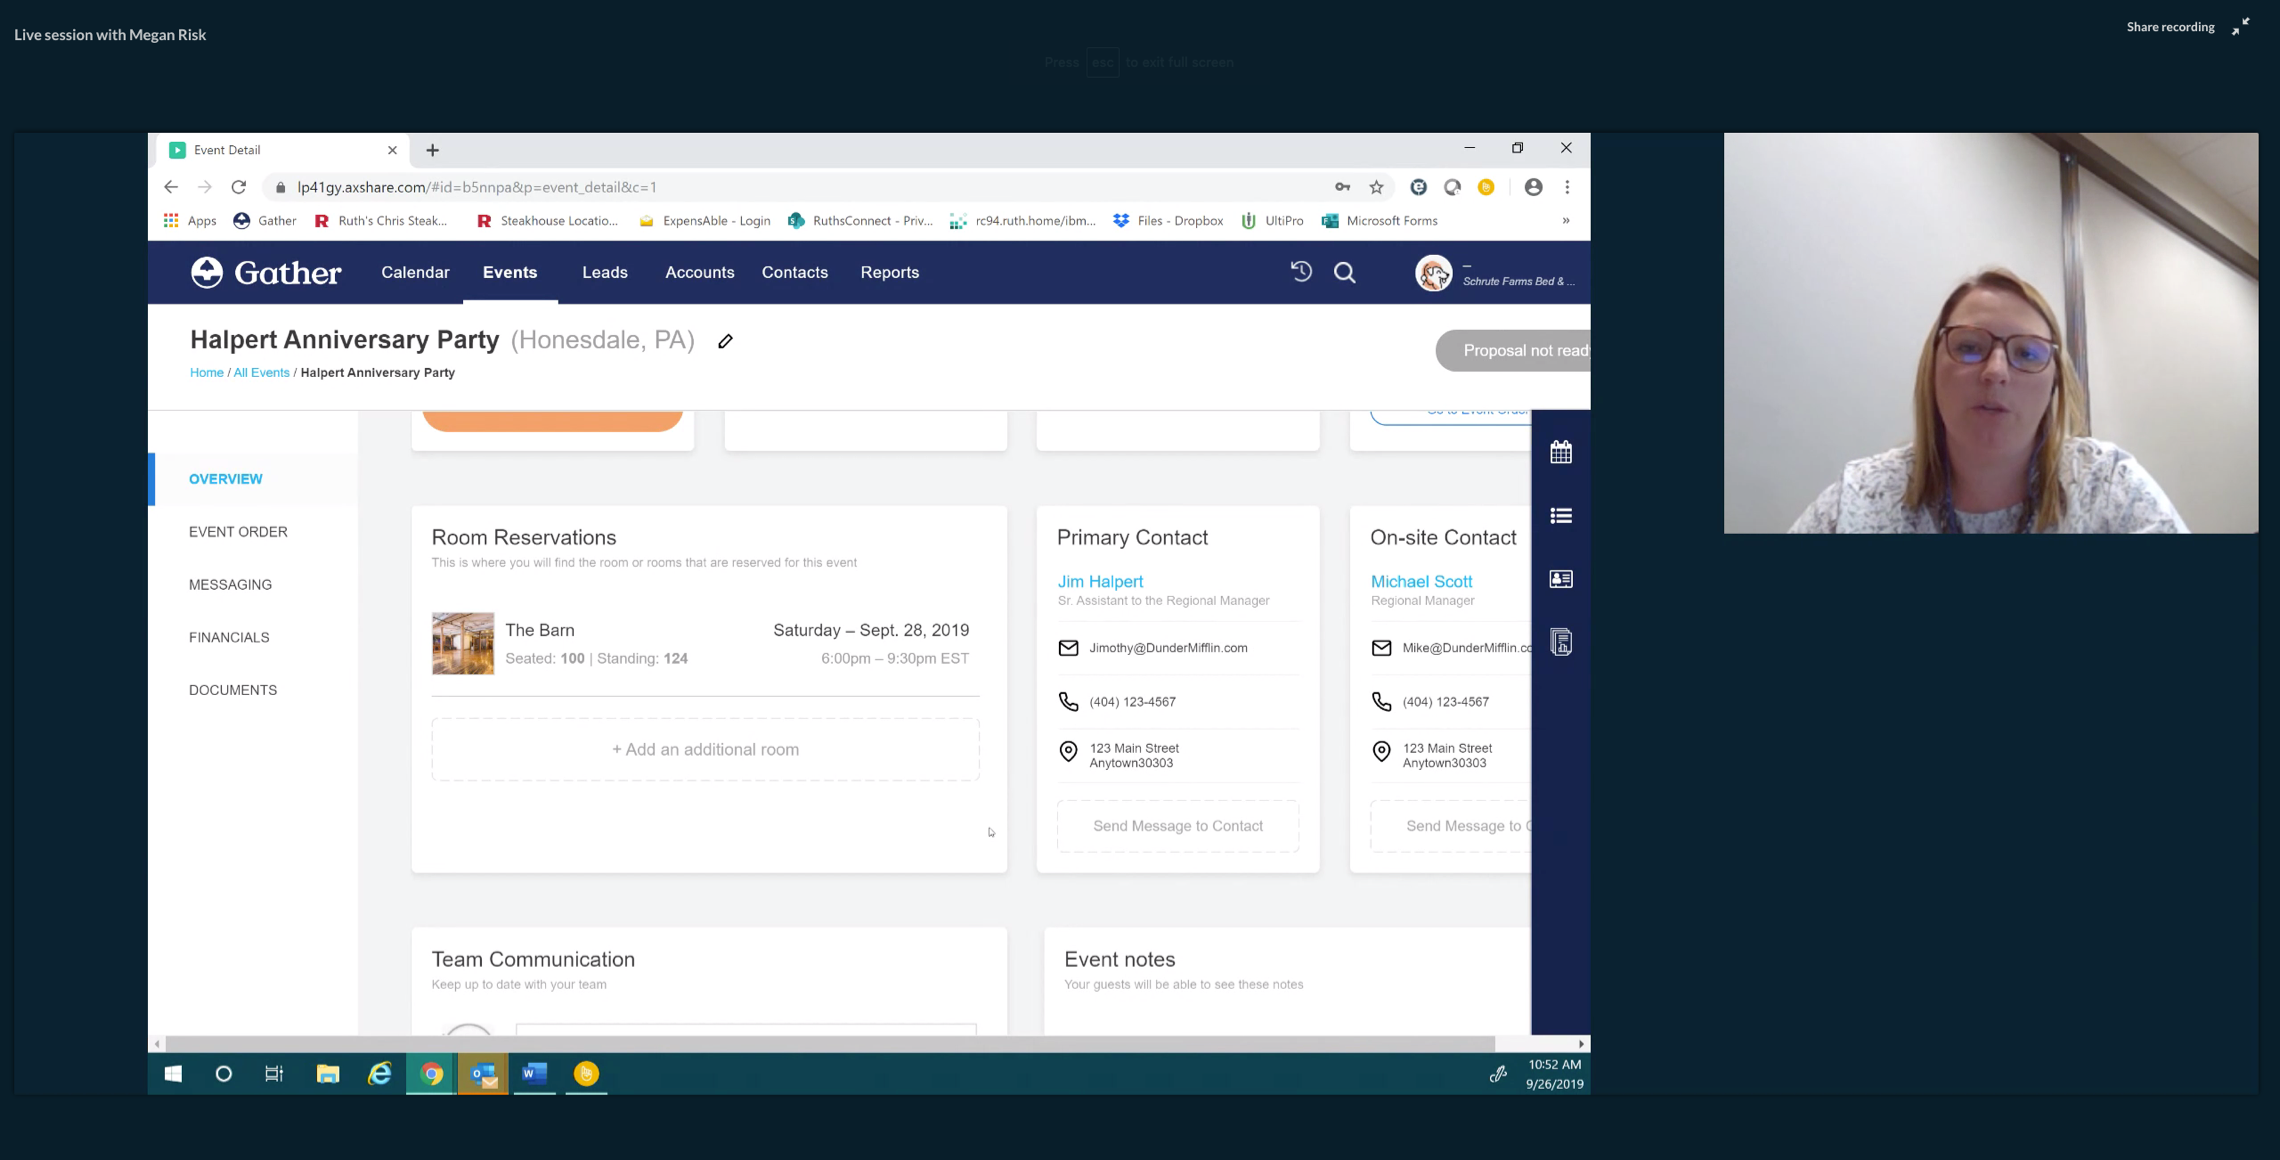
Task: Click the Gather logo in the header
Action: click(266, 272)
